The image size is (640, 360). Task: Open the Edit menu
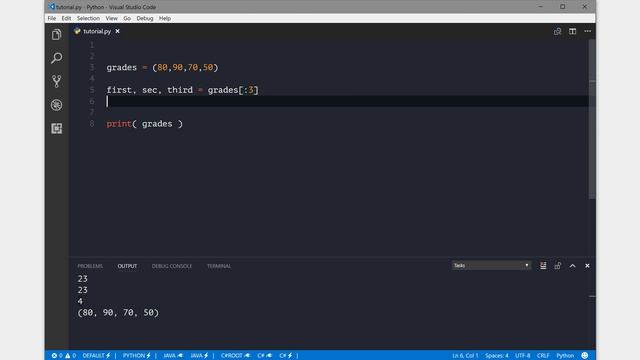pyautogui.click(x=66, y=18)
